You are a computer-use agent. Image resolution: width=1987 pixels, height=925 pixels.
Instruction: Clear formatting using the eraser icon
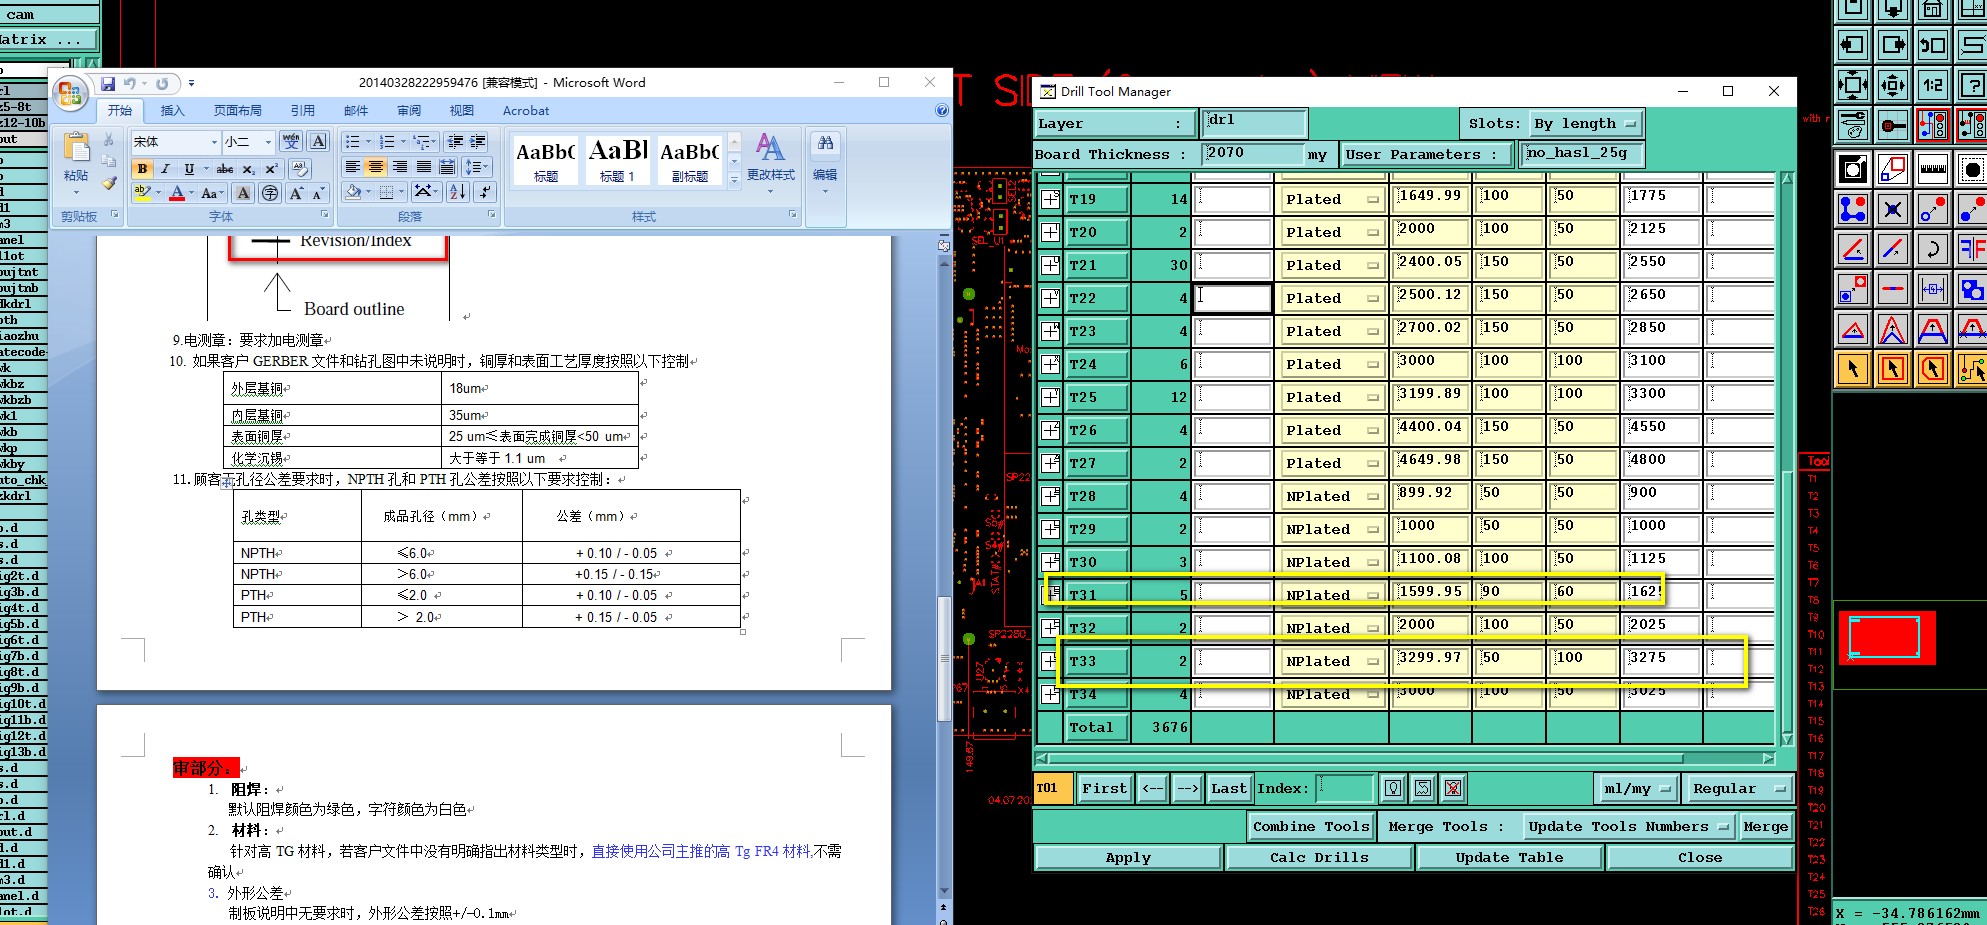tap(298, 168)
